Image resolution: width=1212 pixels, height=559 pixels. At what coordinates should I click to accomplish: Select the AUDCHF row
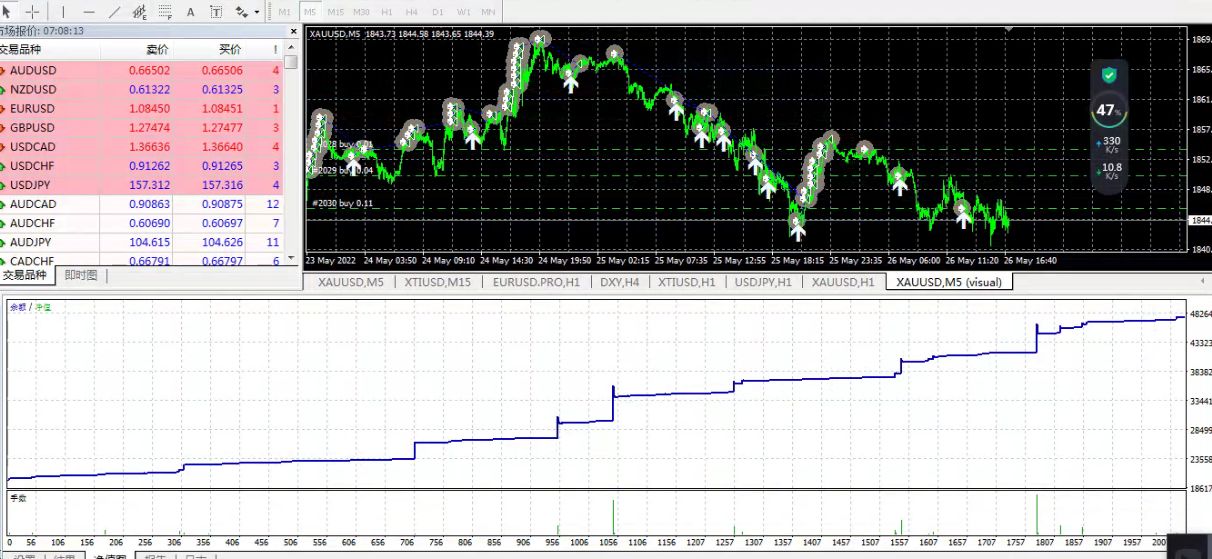141,223
